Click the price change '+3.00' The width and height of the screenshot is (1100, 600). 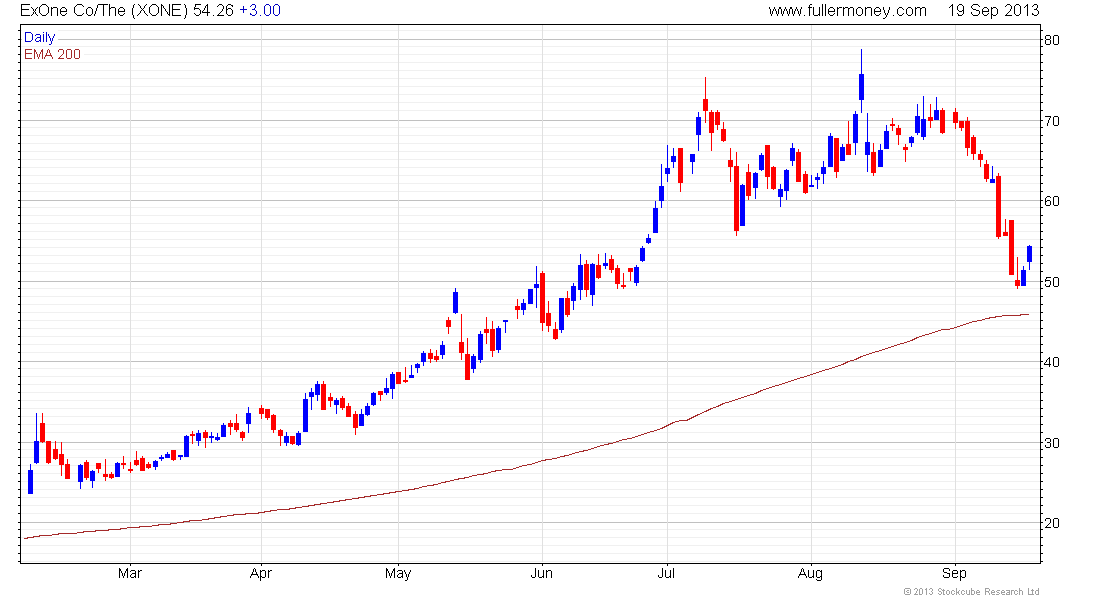pyautogui.click(x=260, y=11)
